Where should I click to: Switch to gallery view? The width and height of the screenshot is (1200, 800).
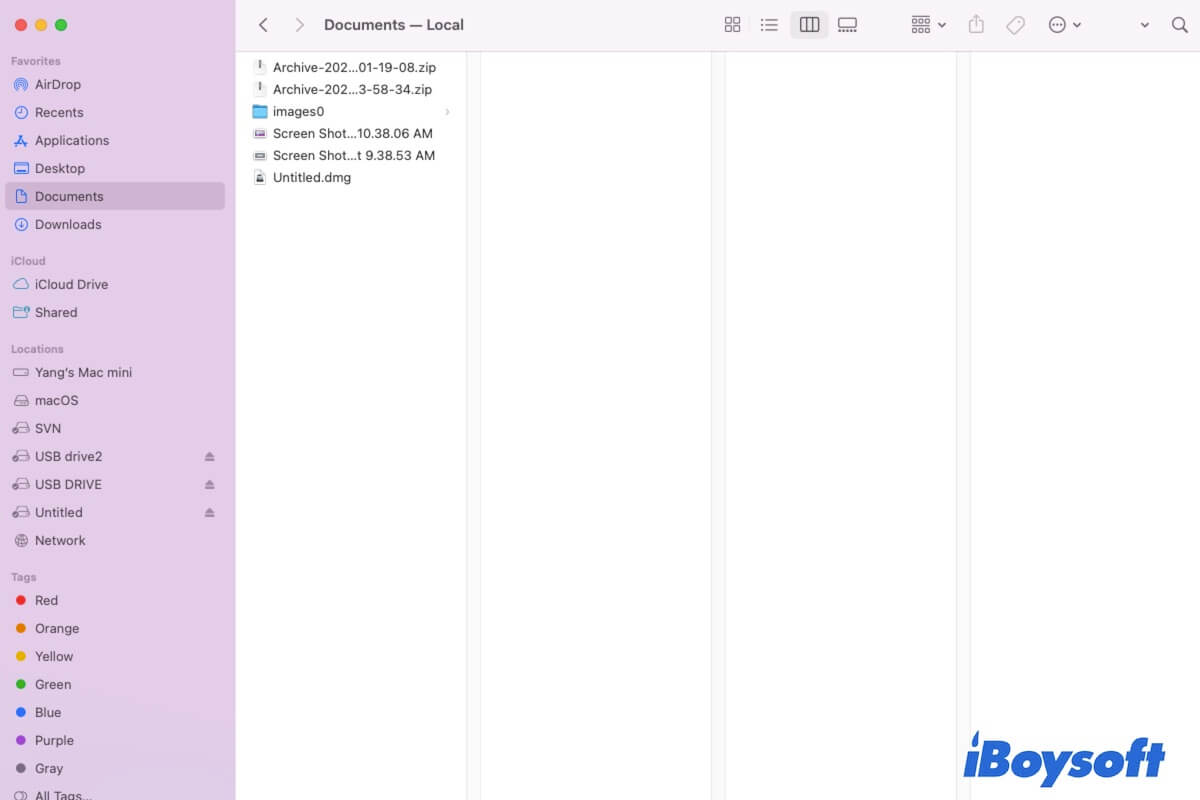point(847,24)
